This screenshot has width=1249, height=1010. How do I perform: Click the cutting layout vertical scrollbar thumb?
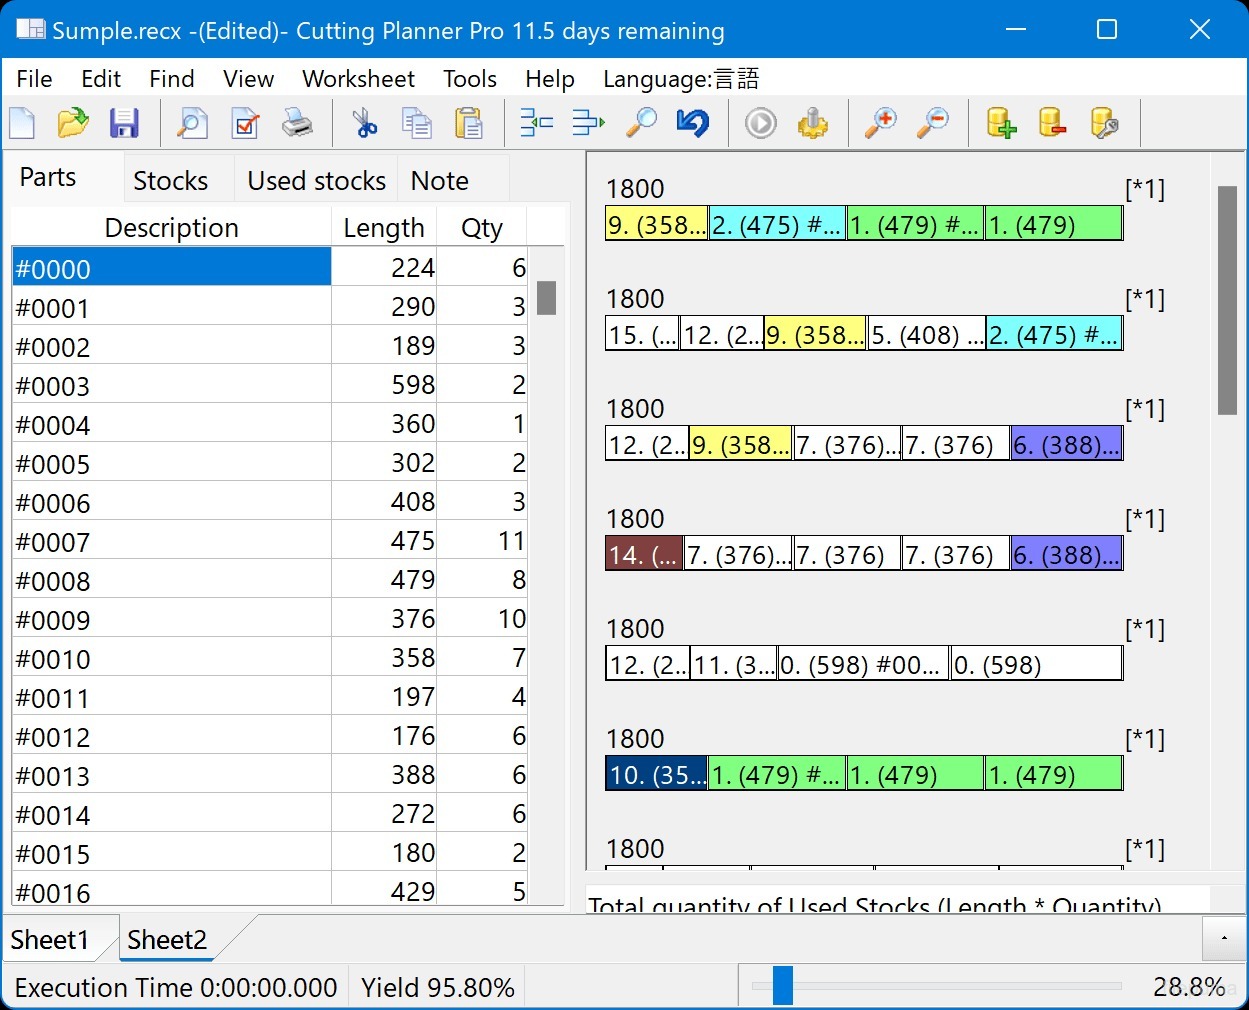tap(1227, 300)
